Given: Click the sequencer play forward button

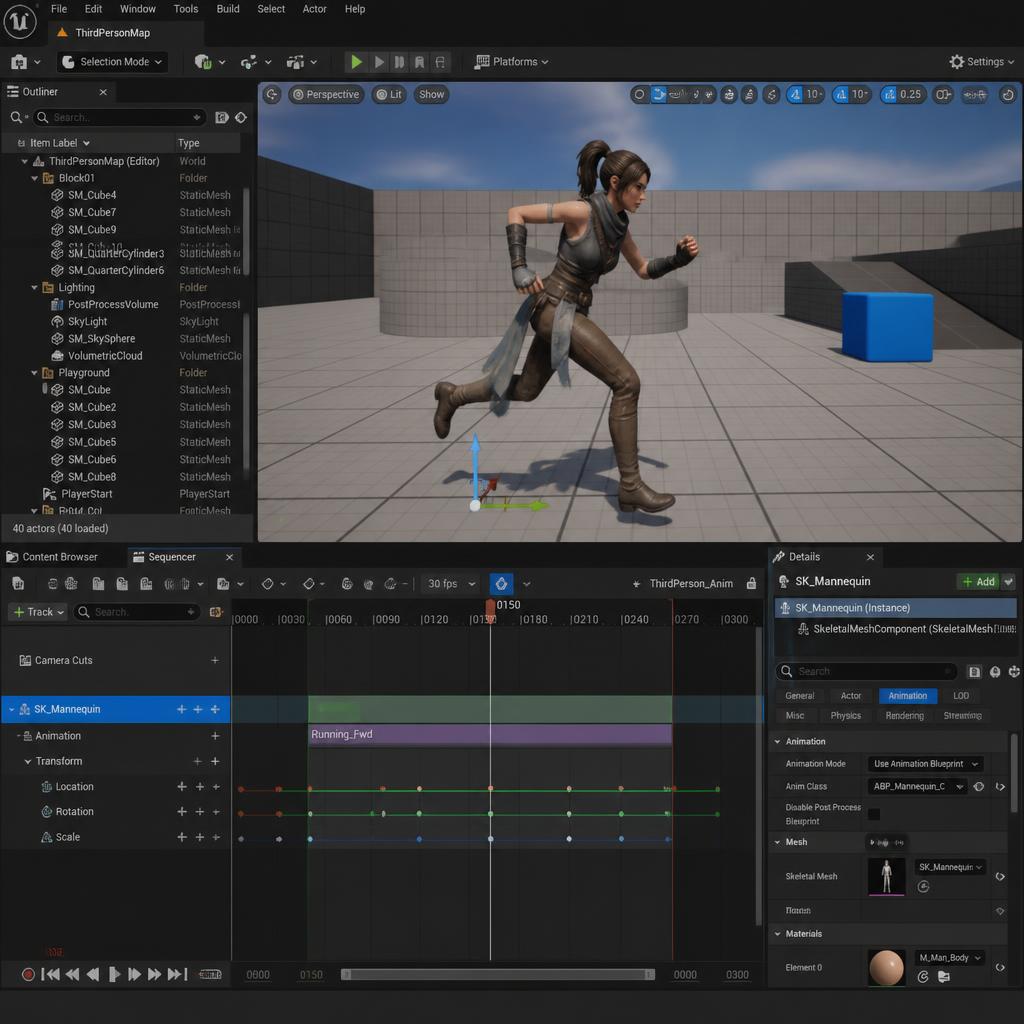Looking at the screenshot, I should pyautogui.click(x=114, y=975).
